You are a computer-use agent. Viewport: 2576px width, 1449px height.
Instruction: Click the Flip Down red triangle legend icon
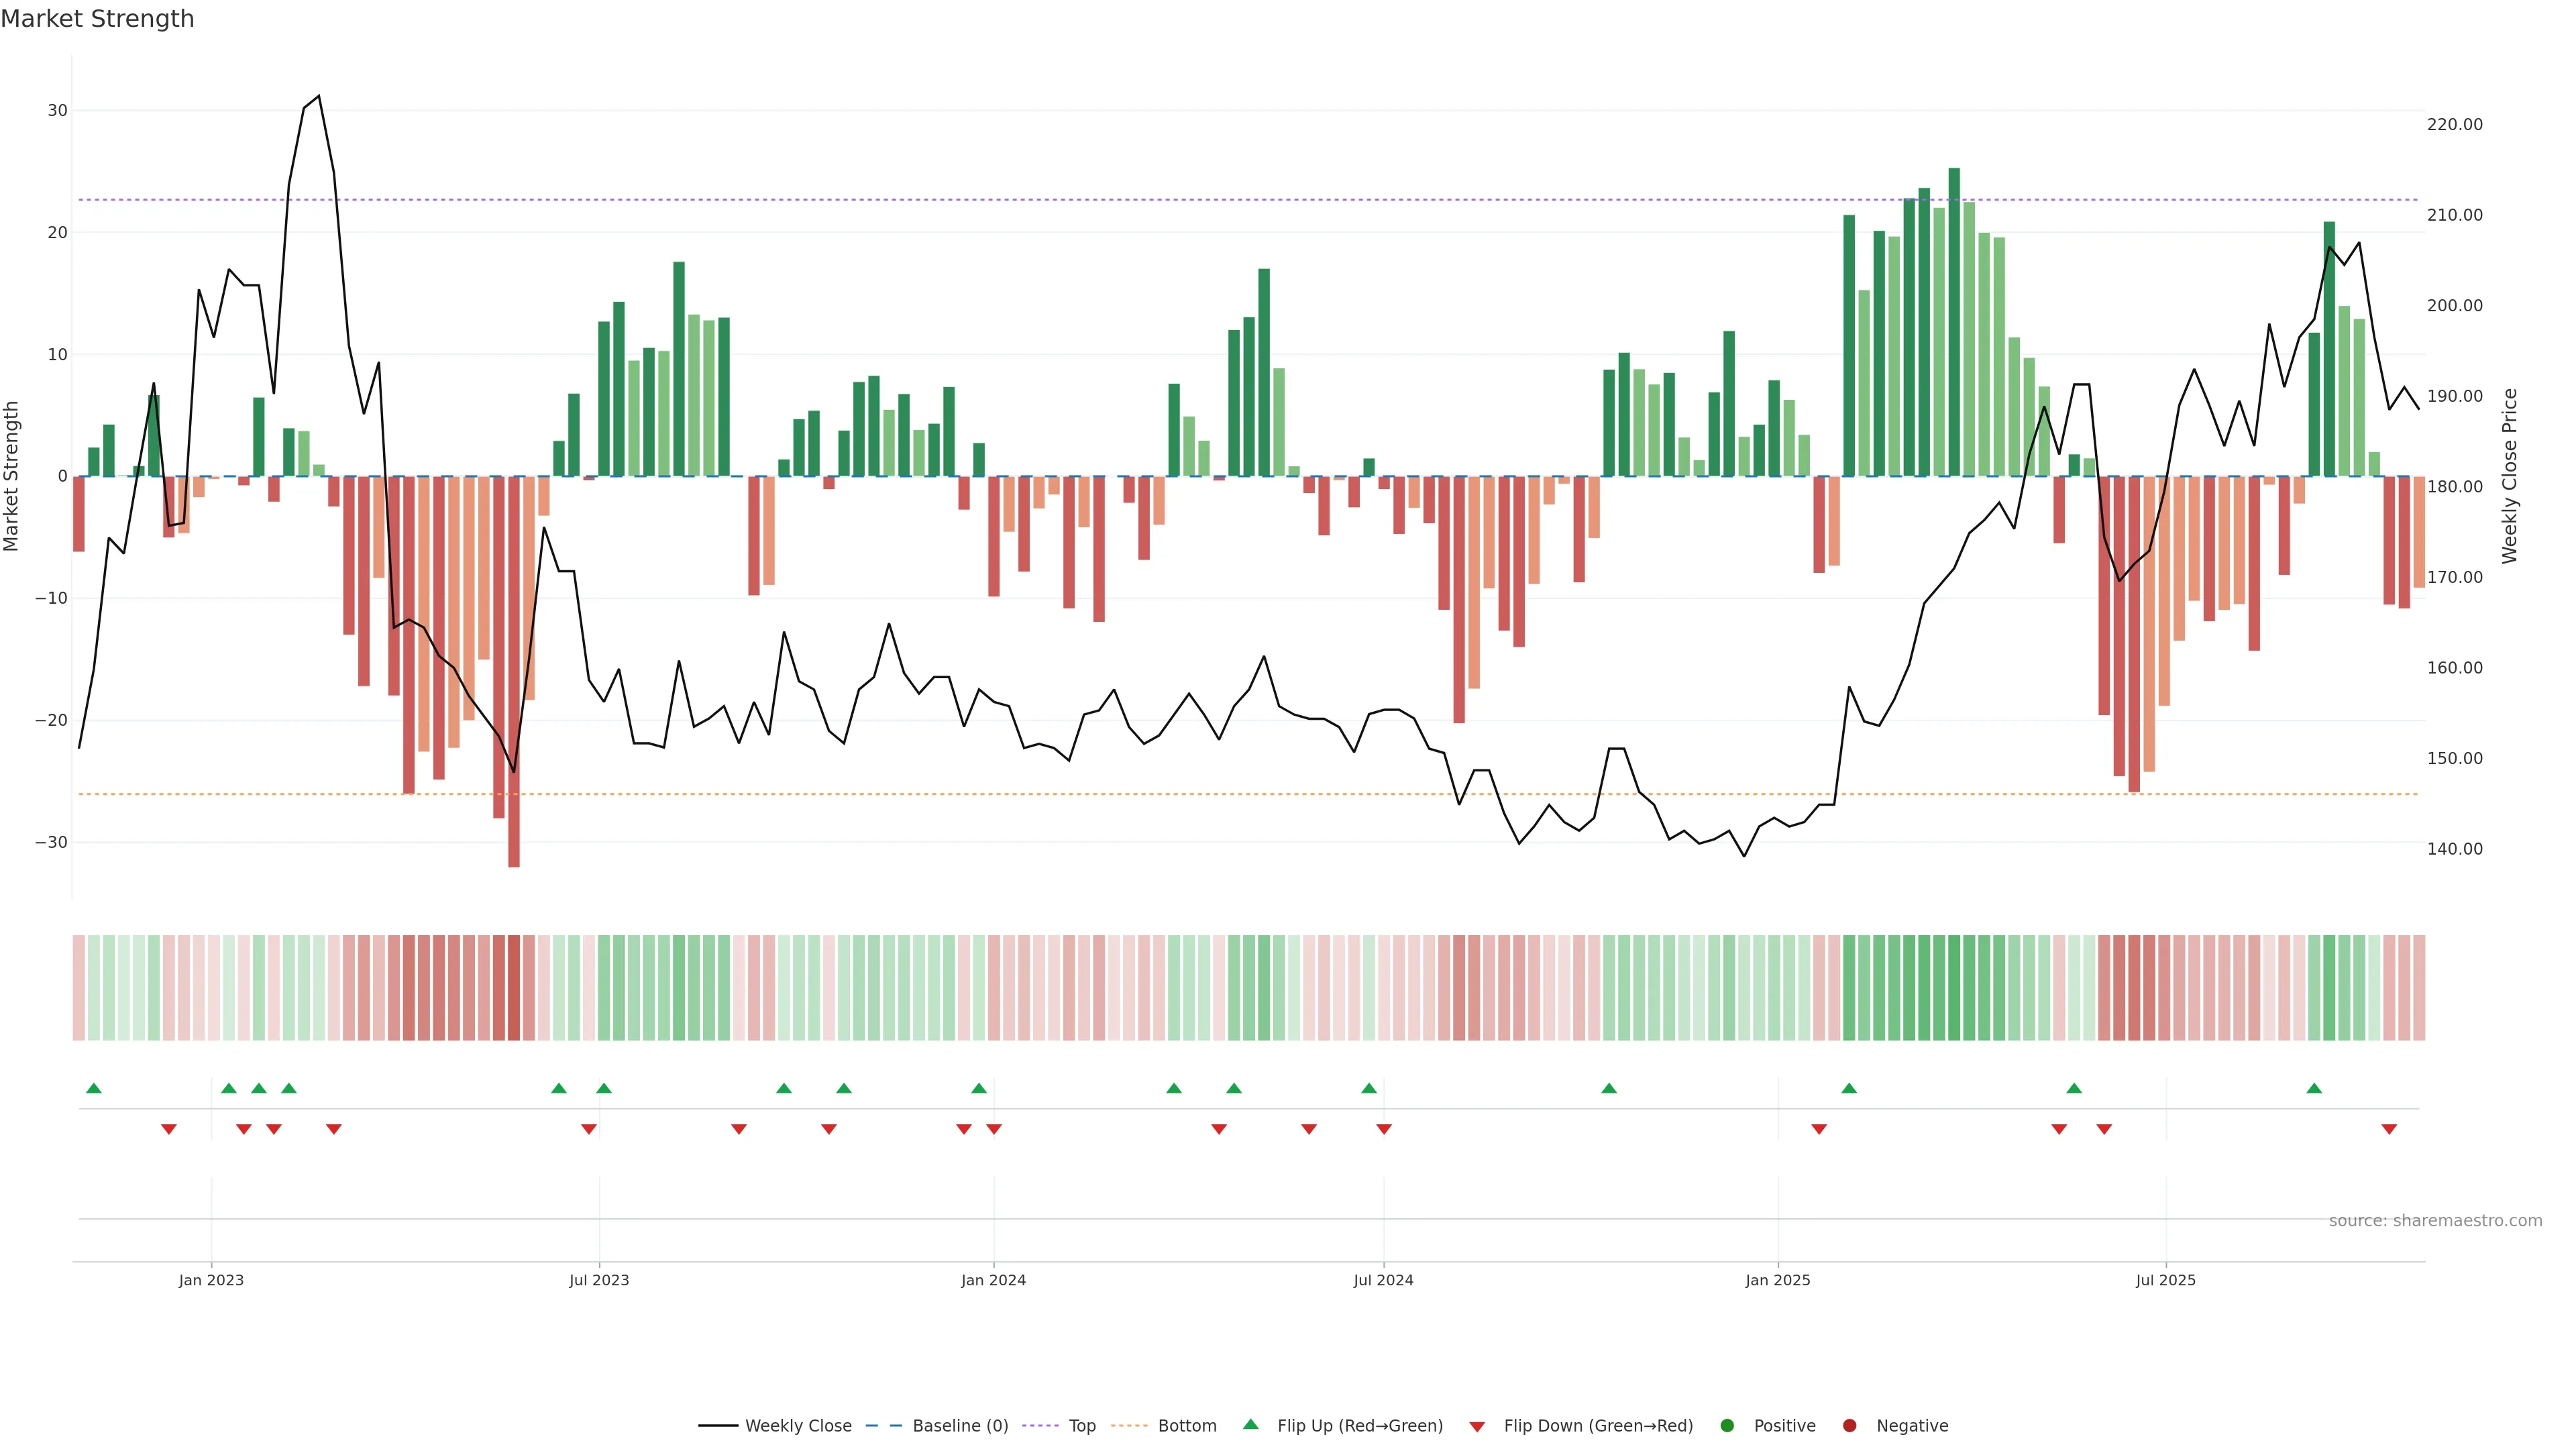1477,1427
